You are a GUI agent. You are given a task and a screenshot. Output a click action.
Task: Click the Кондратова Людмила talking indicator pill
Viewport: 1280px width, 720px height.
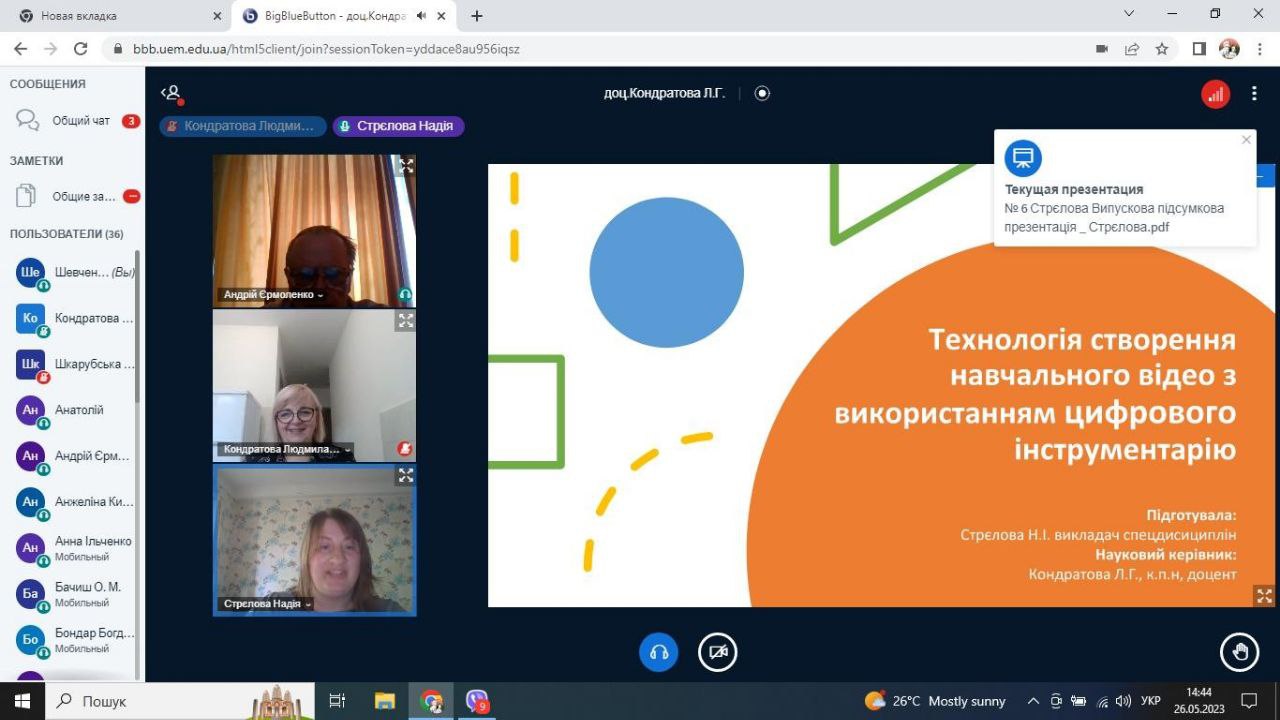[243, 126]
